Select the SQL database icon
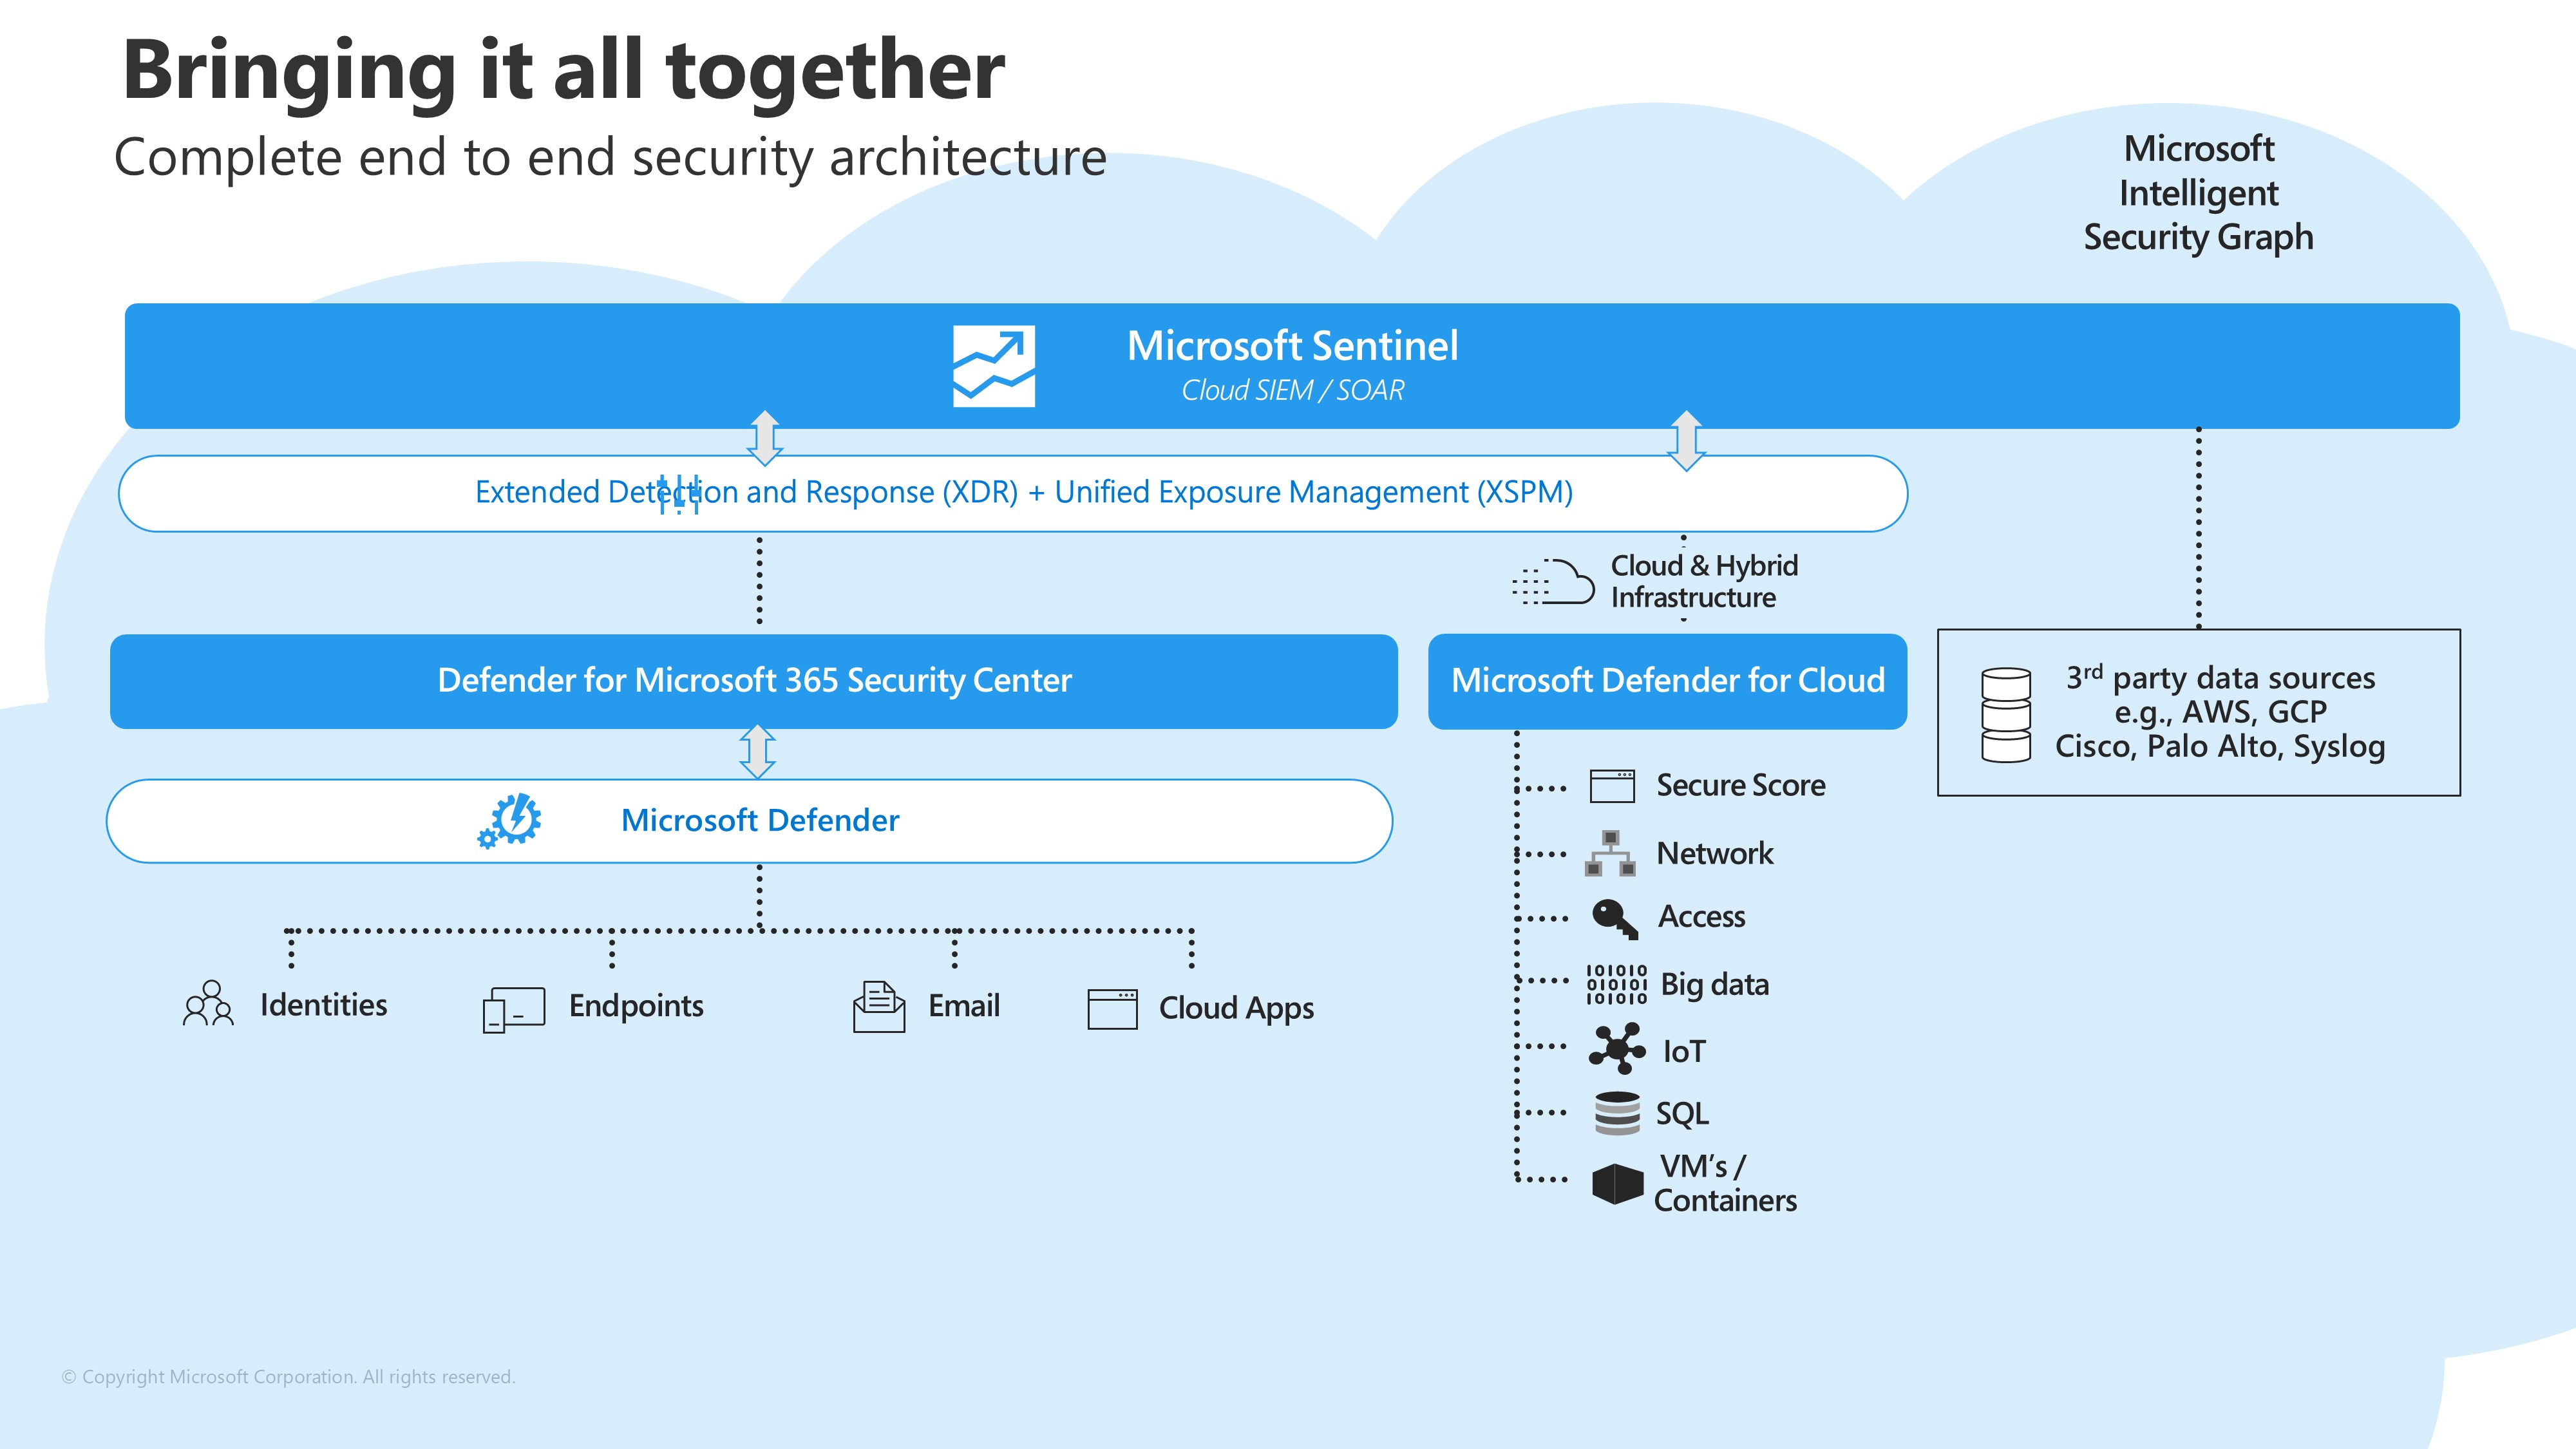This screenshot has width=2576, height=1449. [x=1616, y=1113]
